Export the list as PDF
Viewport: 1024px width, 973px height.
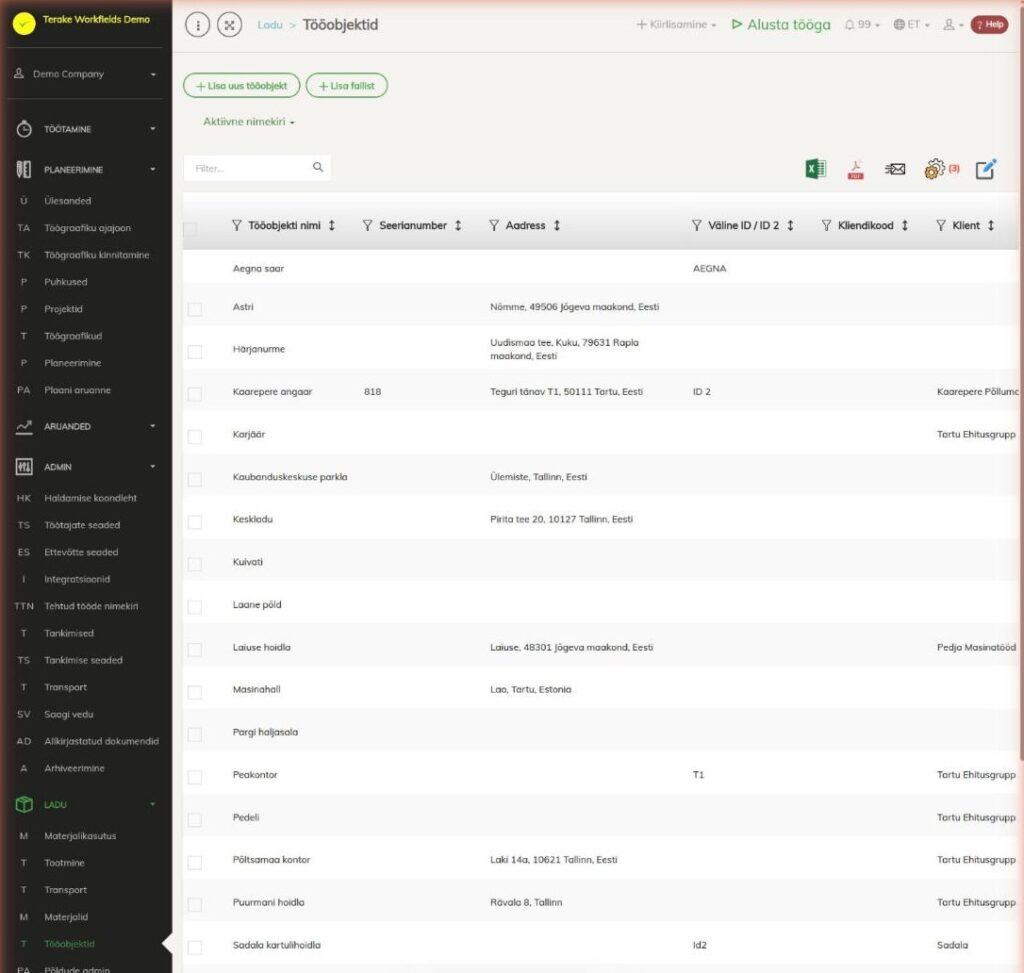[856, 169]
